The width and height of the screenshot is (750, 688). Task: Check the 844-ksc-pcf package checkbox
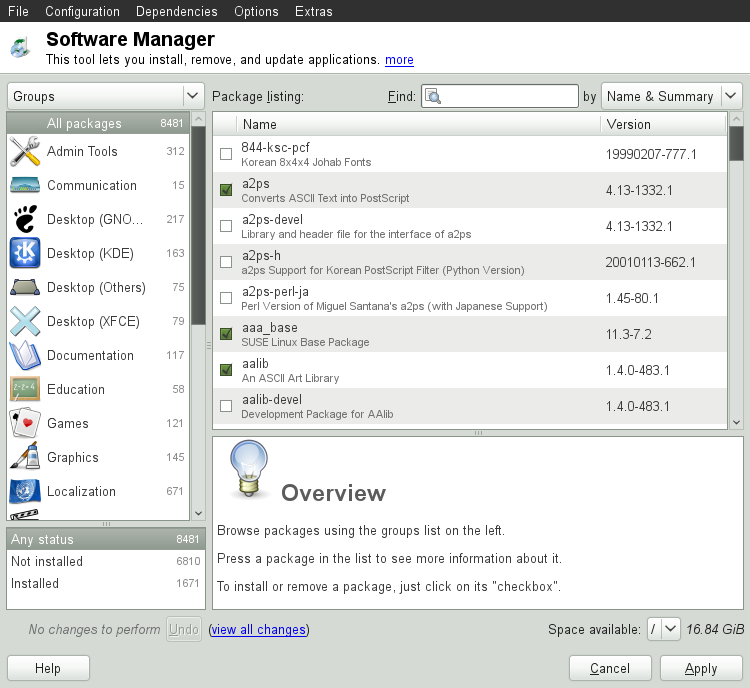(226, 154)
